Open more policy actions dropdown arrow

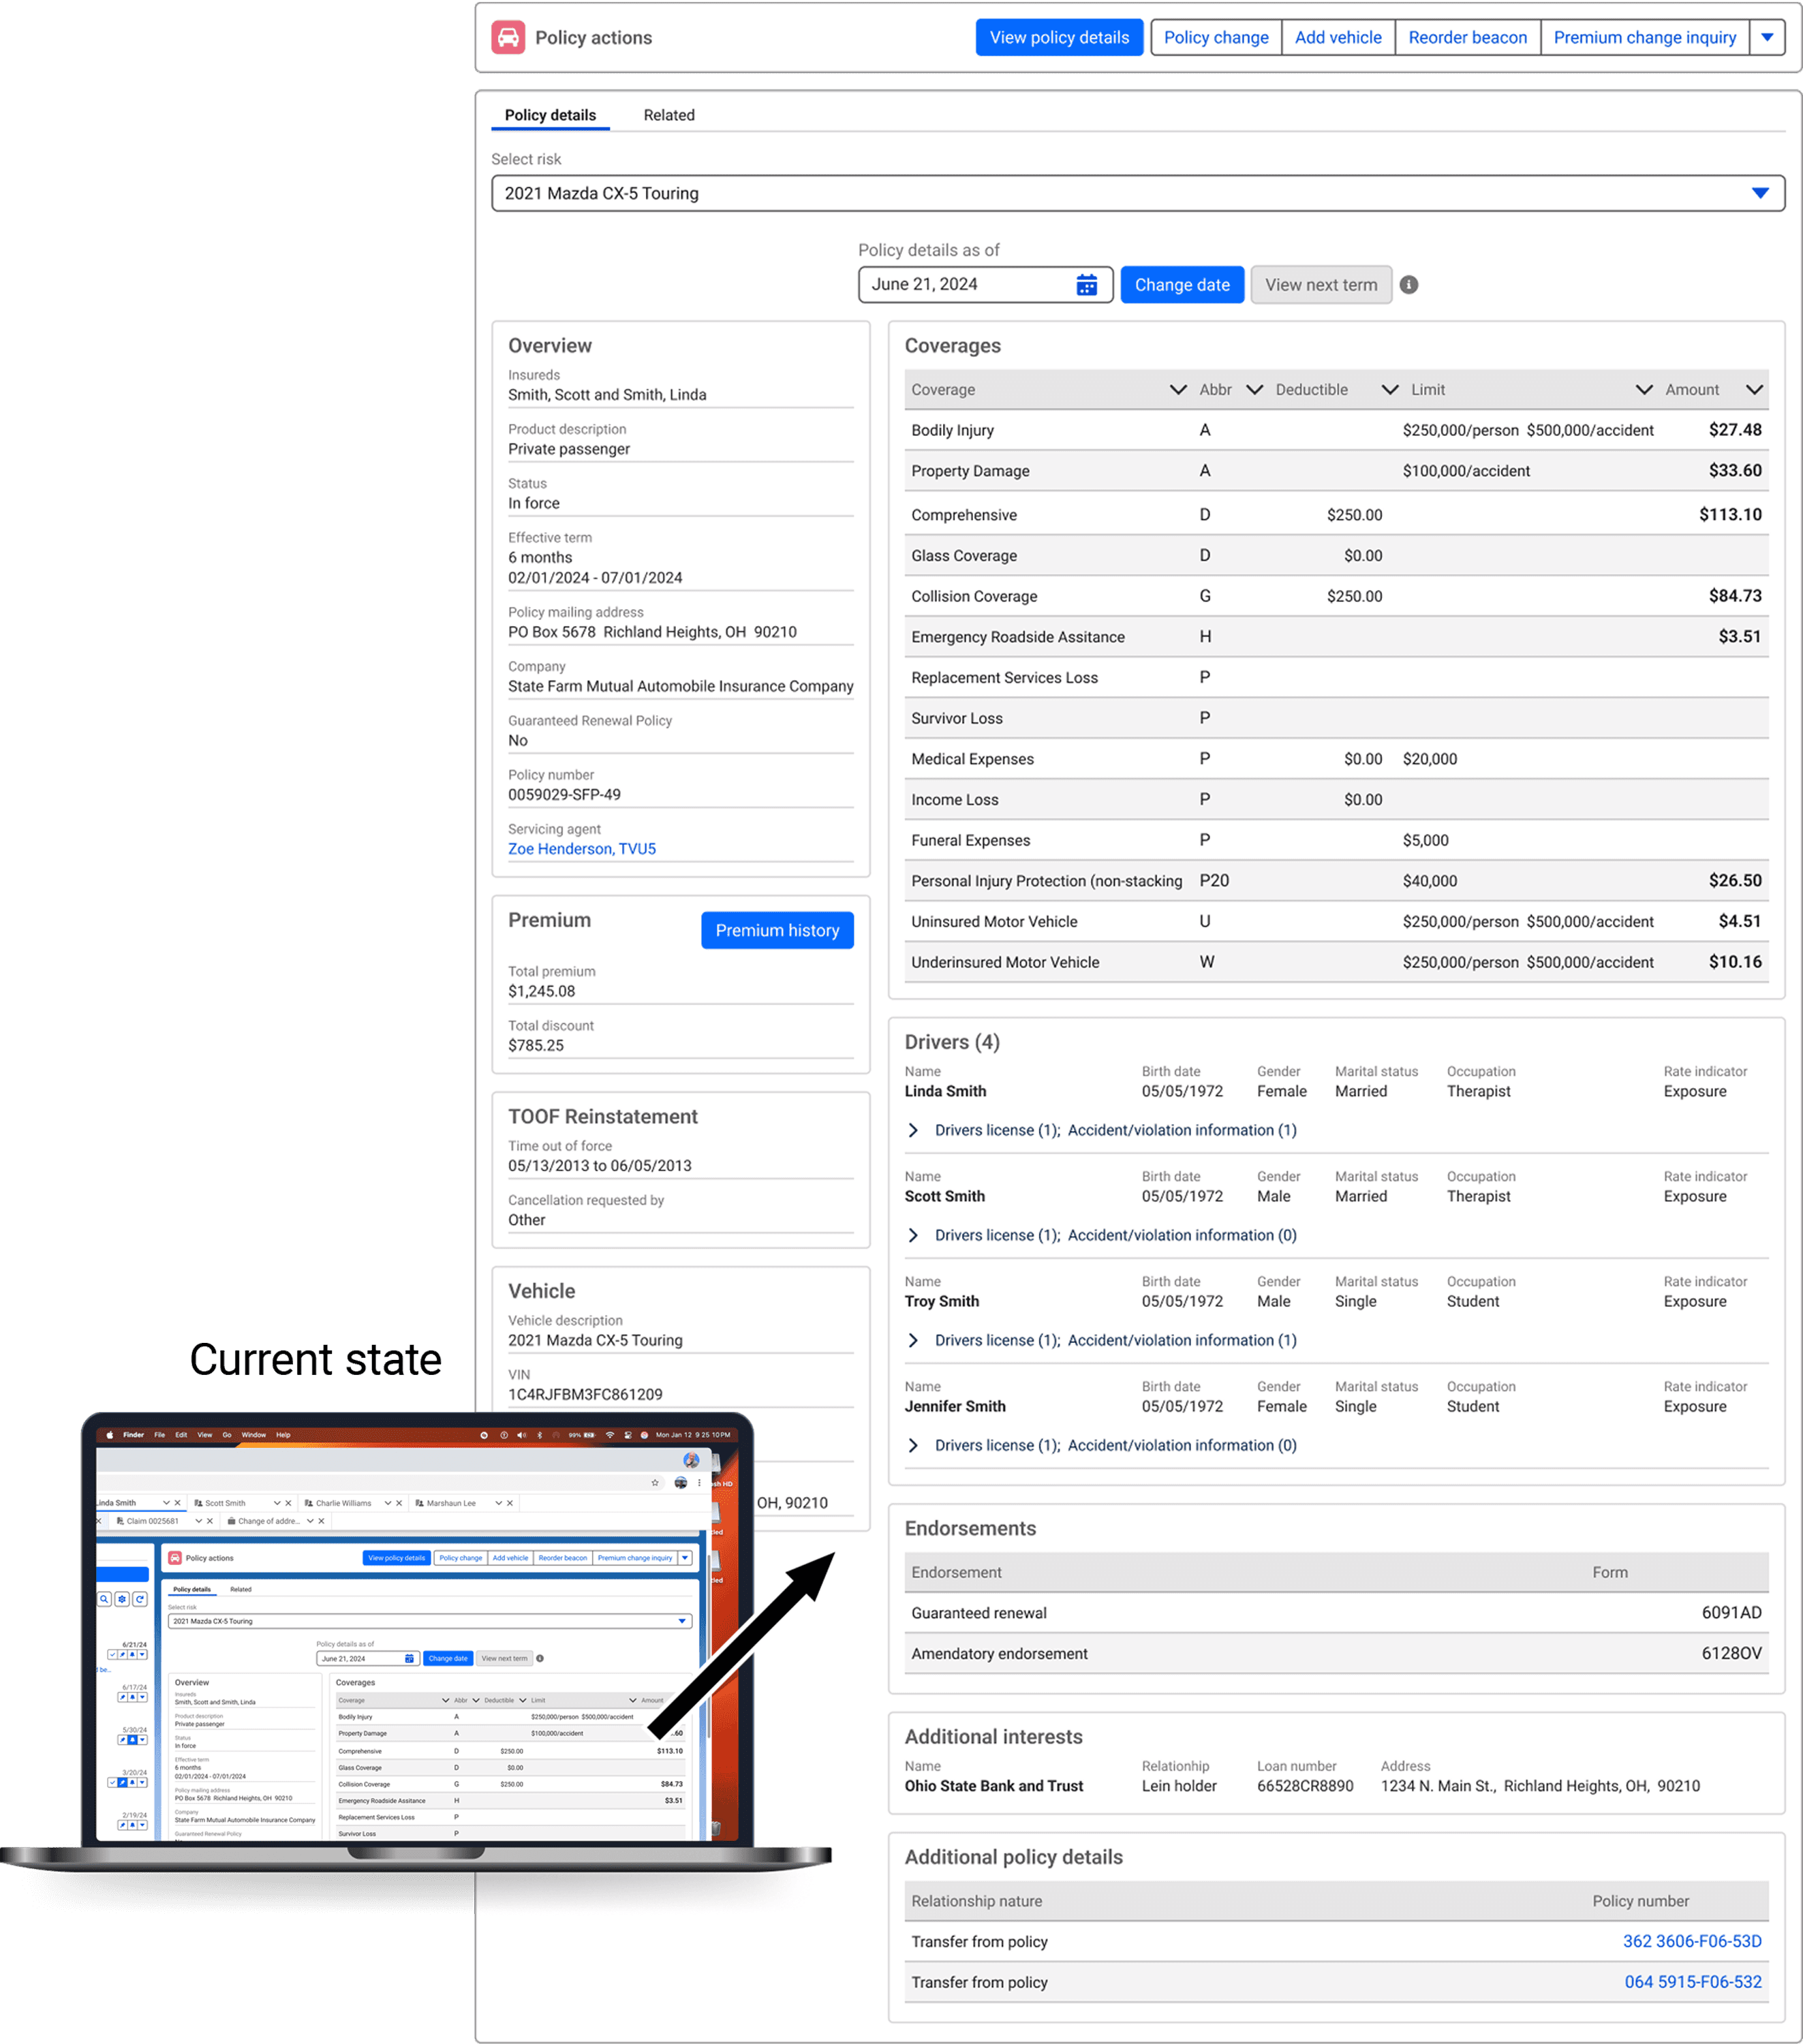point(1767,38)
